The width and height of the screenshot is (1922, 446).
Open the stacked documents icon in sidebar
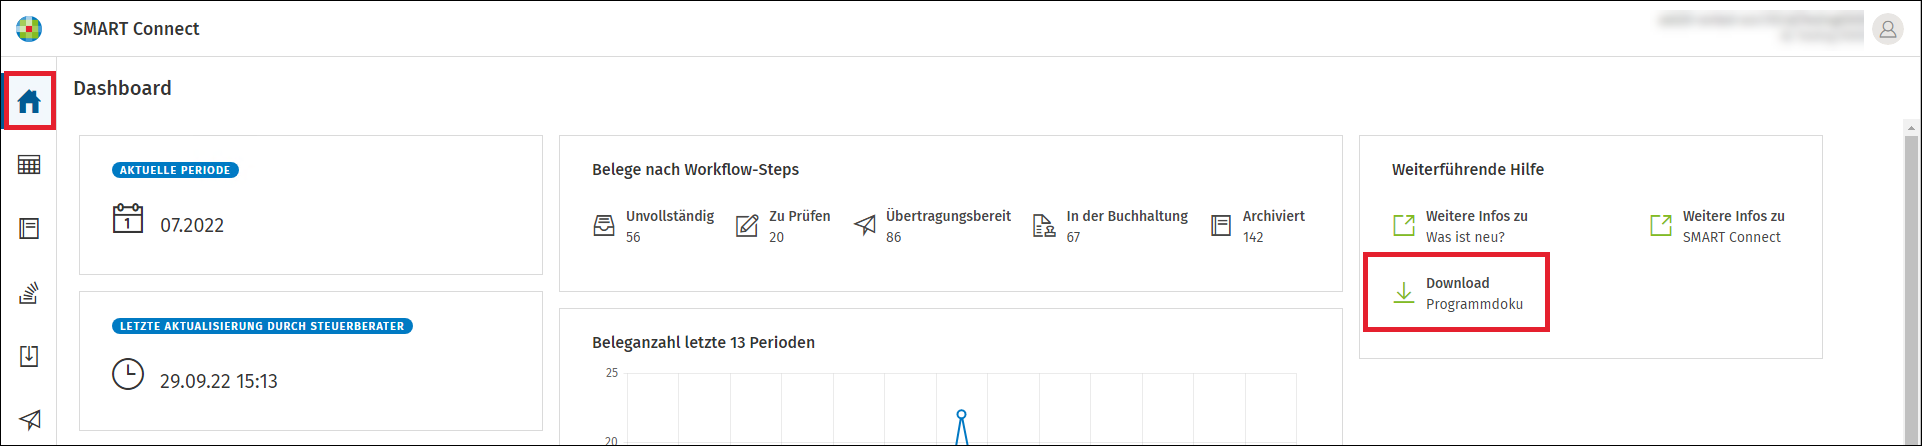pyautogui.click(x=29, y=293)
